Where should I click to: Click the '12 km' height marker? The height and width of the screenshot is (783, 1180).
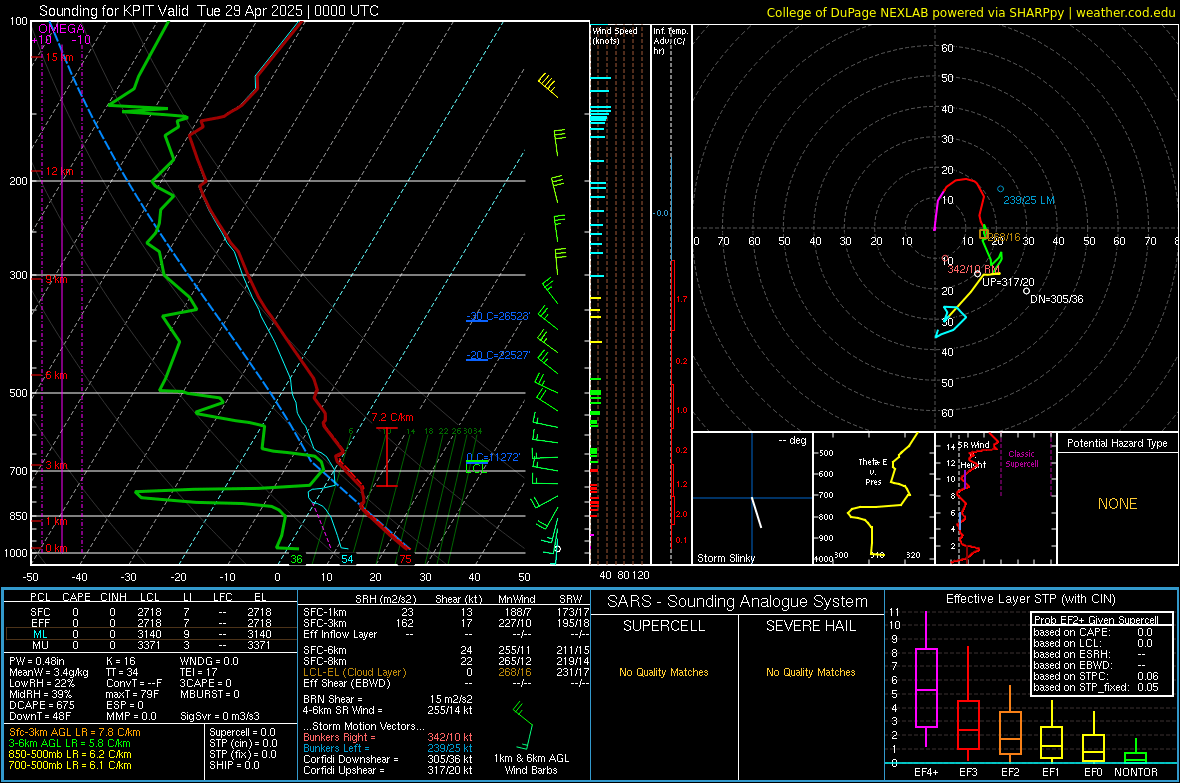(x=57, y=171)
